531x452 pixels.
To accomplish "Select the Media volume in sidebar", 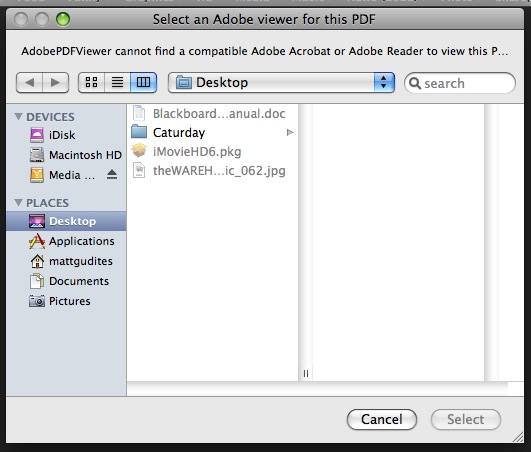I will [66, 175].
